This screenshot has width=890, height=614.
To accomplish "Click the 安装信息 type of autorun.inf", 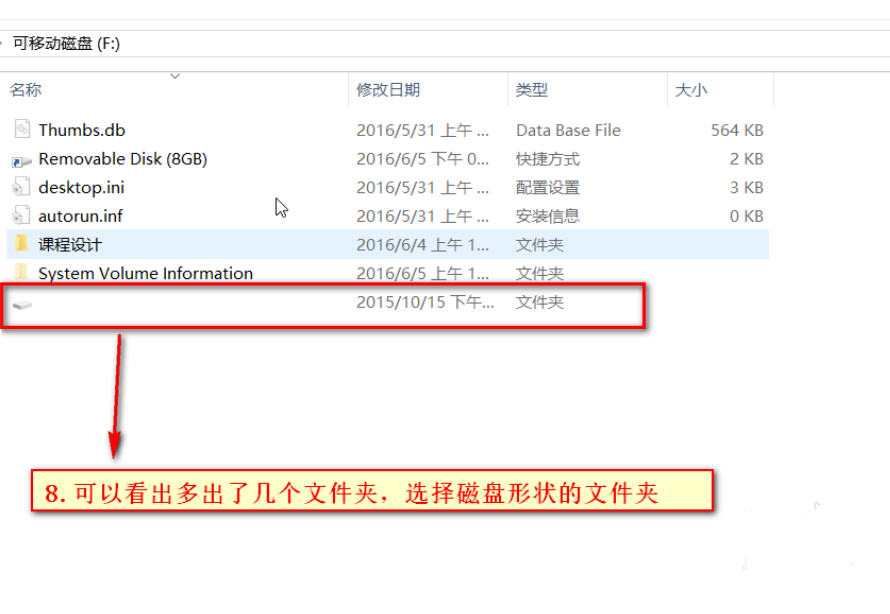I will click(548, 216).
